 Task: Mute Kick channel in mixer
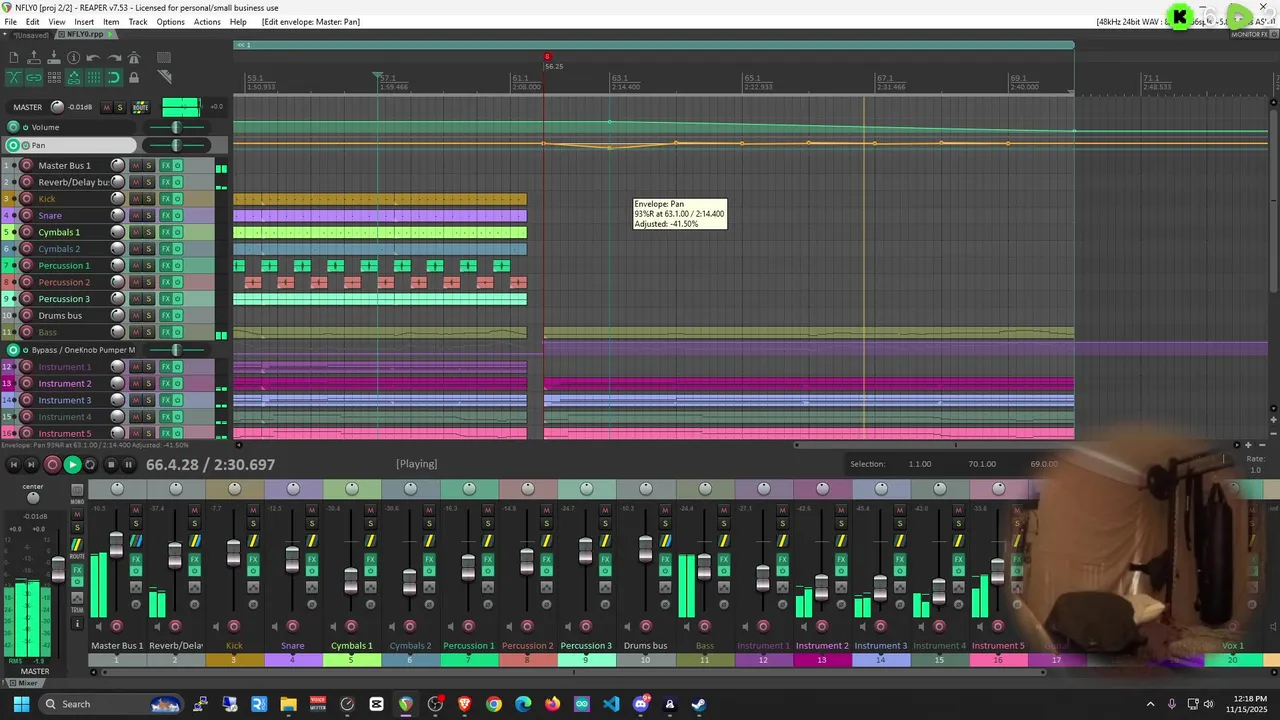point(253,510)
